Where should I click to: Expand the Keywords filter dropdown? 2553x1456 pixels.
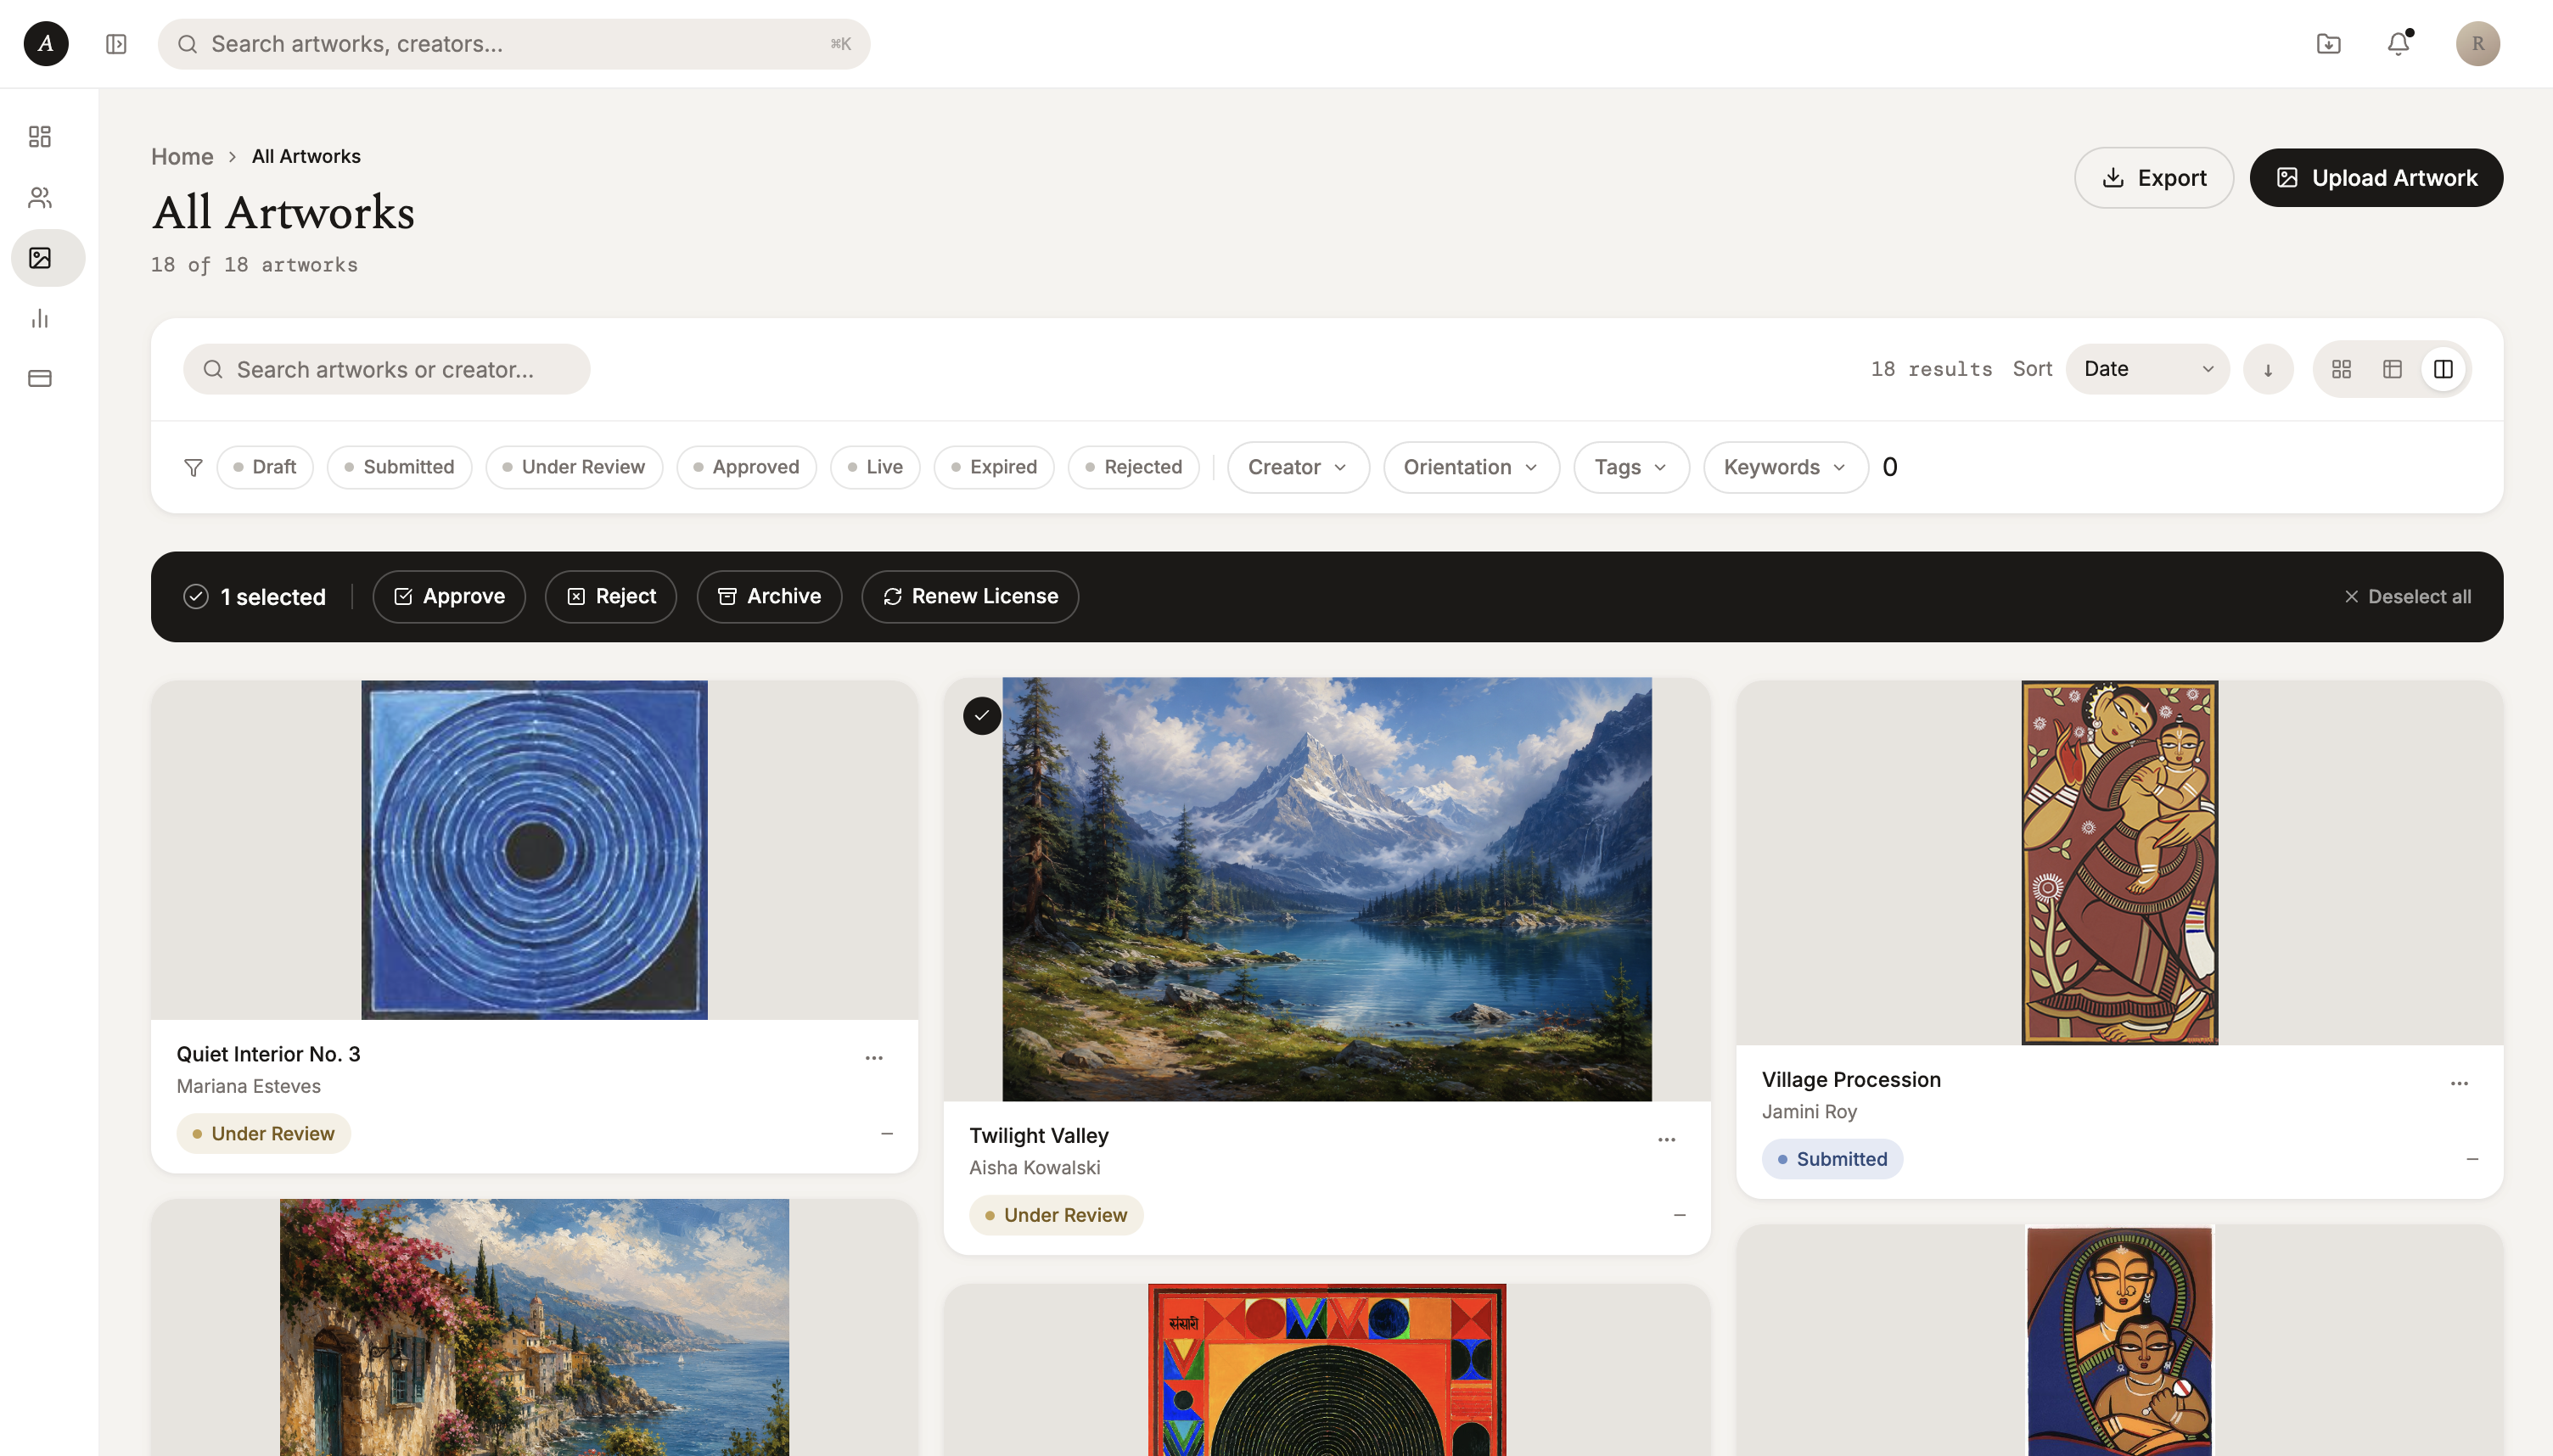[1785, 467]
